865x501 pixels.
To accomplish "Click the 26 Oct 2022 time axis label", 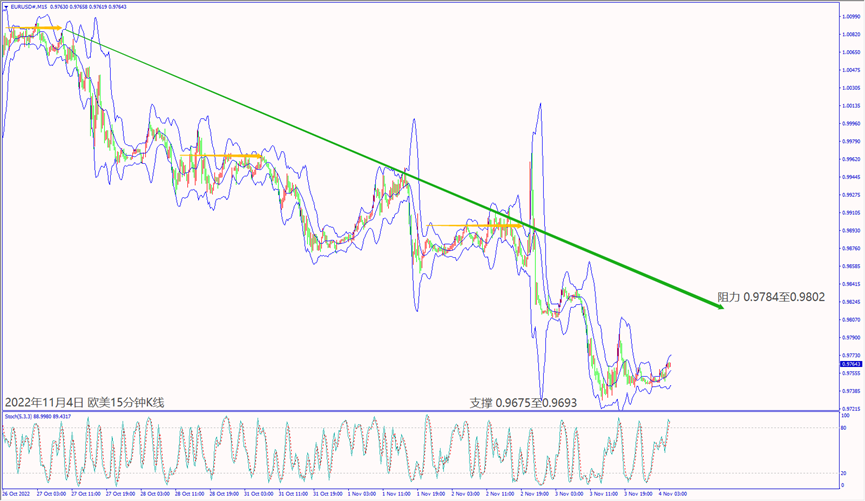I will [x=18, y=494].
